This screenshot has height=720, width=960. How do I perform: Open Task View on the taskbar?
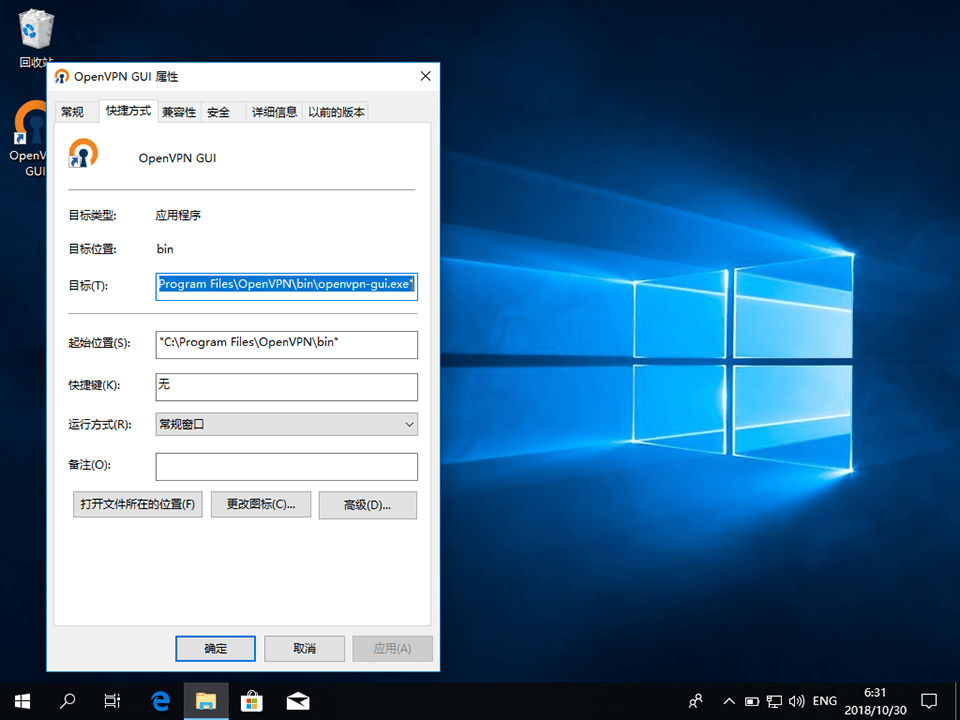pyautogui.click(x=112, y=701)
